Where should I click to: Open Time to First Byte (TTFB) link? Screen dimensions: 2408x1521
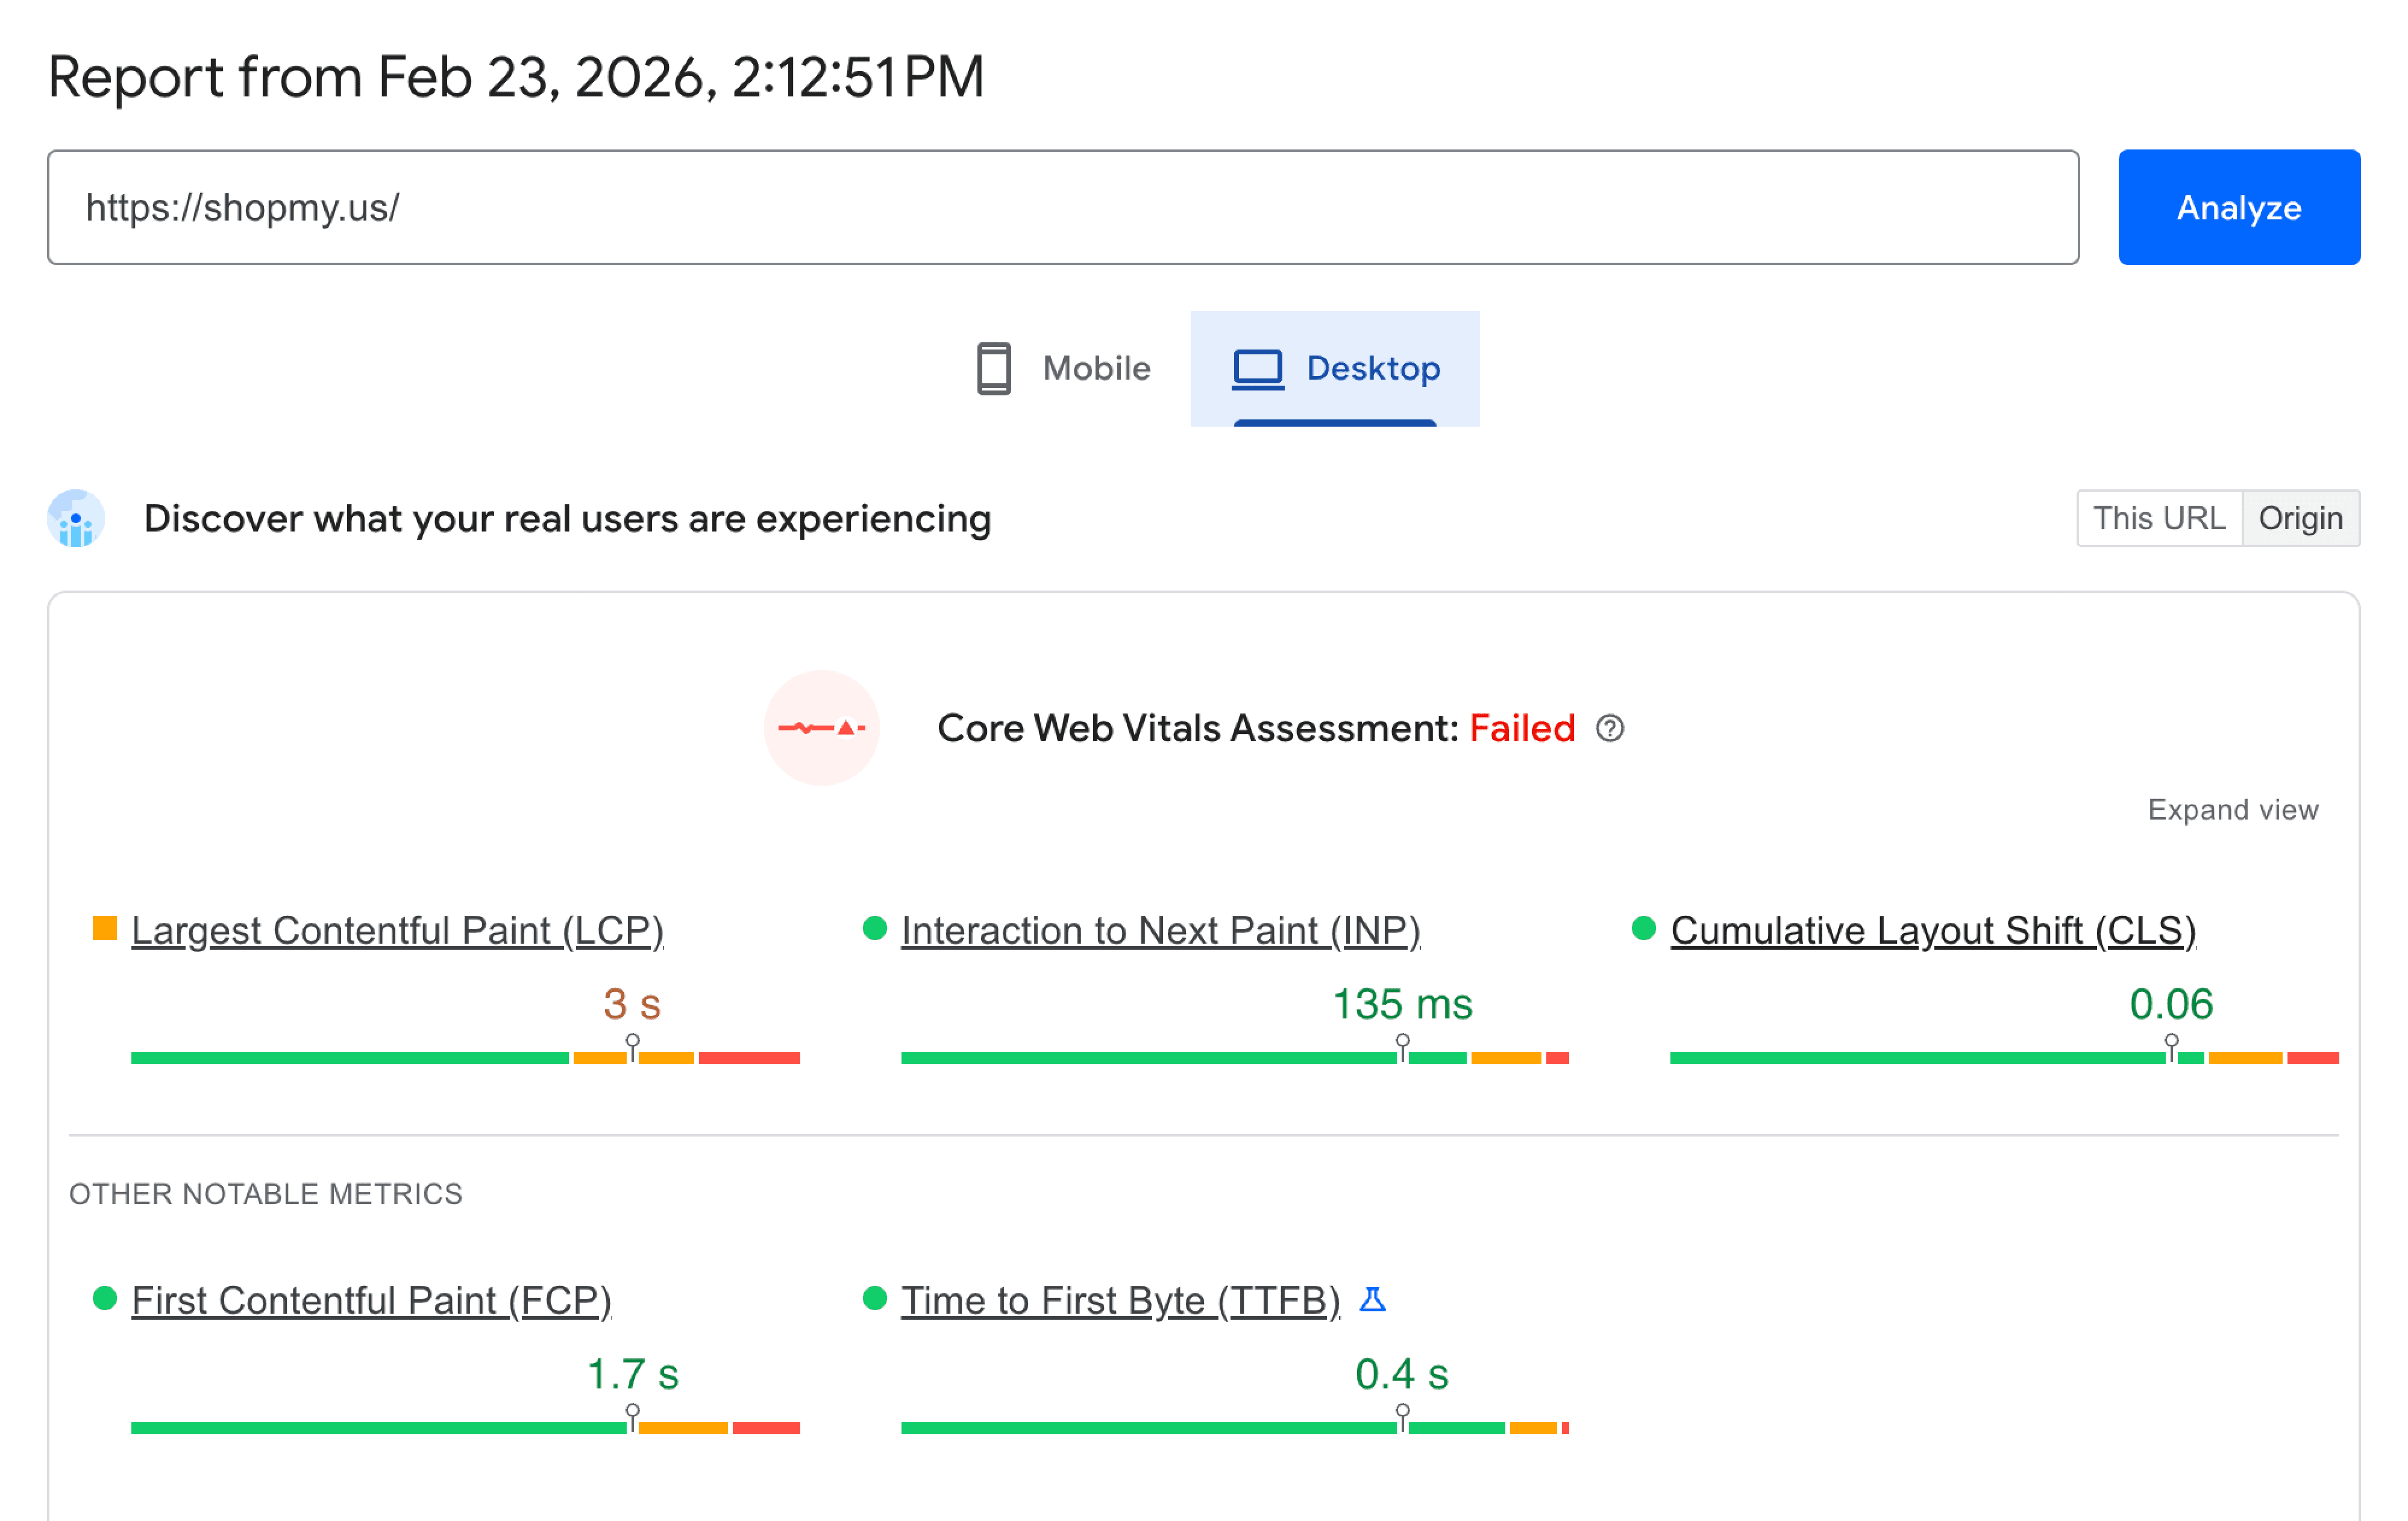coord(1119,1300)
